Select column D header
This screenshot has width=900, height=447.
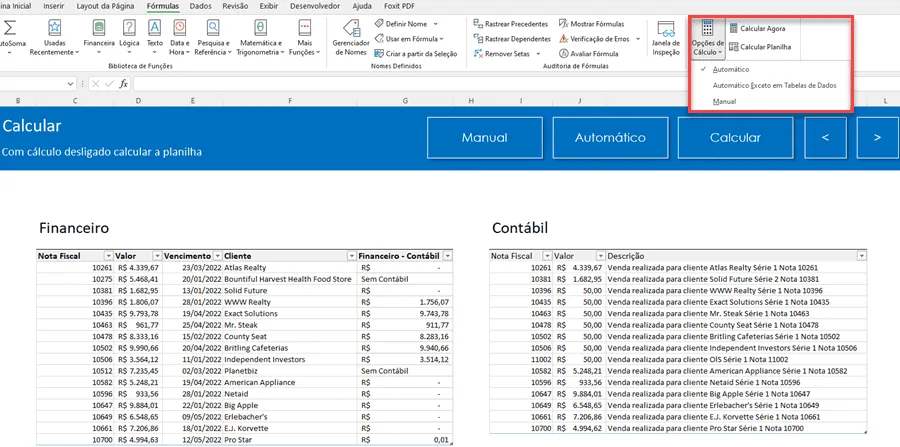point(138,101)
